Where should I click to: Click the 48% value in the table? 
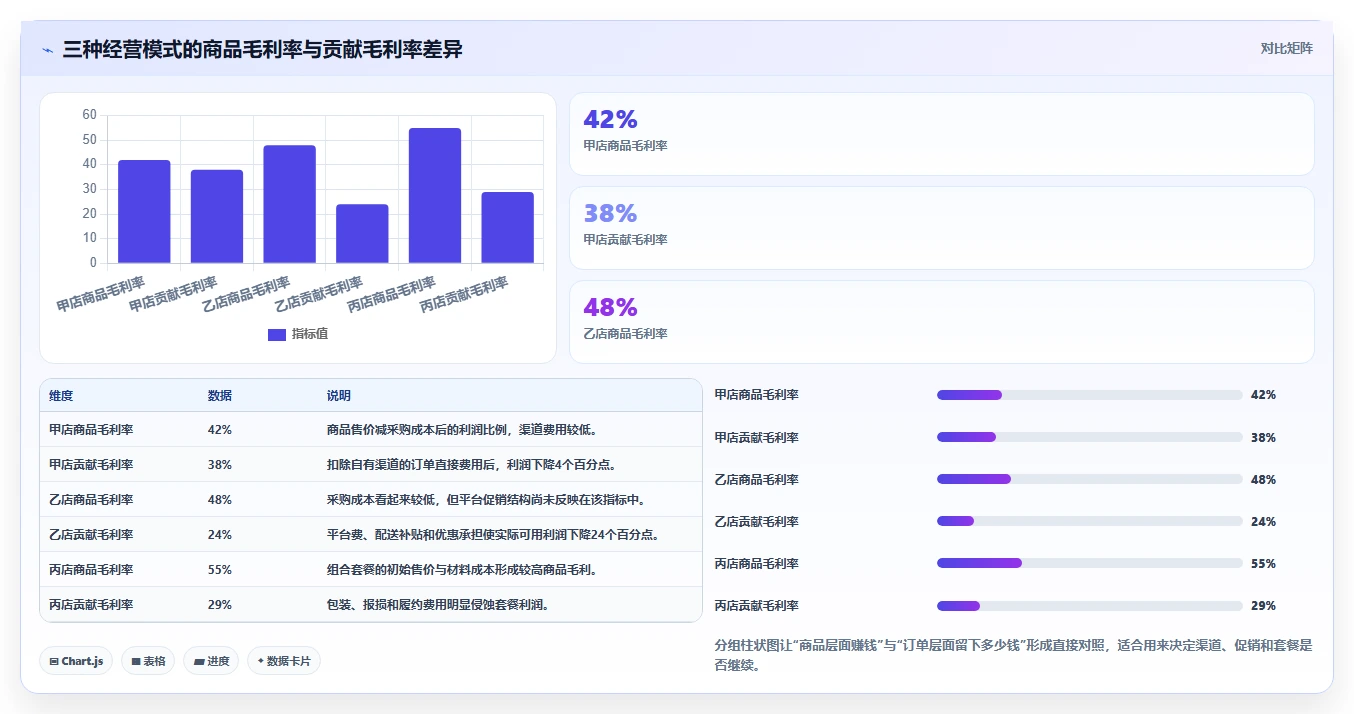click(x=220, y=499)
